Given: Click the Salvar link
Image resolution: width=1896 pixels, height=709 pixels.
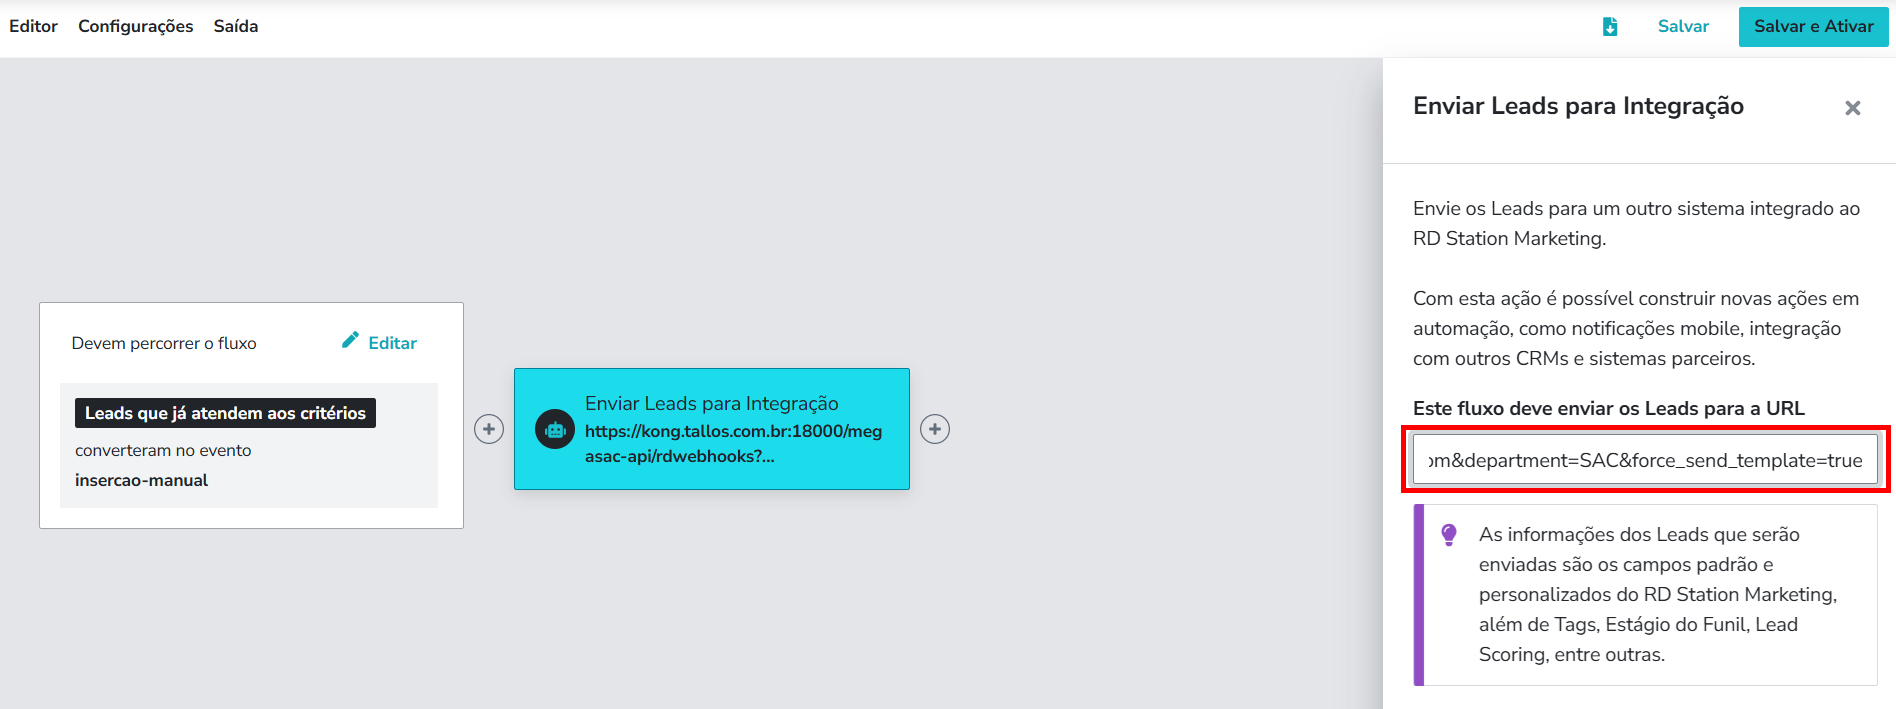Looking at the screenshot, I should (x=1683, y=26).
